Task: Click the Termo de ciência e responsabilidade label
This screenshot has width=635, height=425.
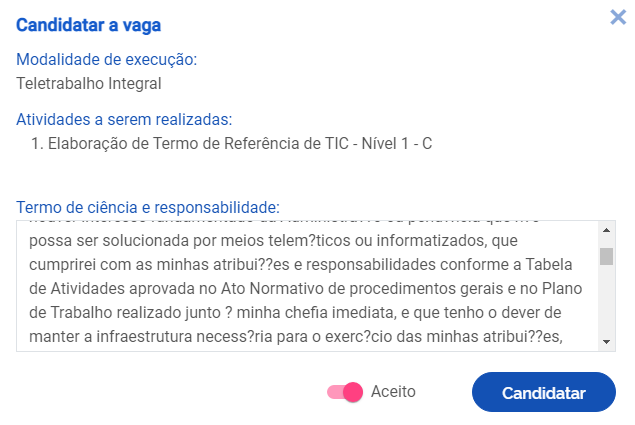Action: coord(147,207)
